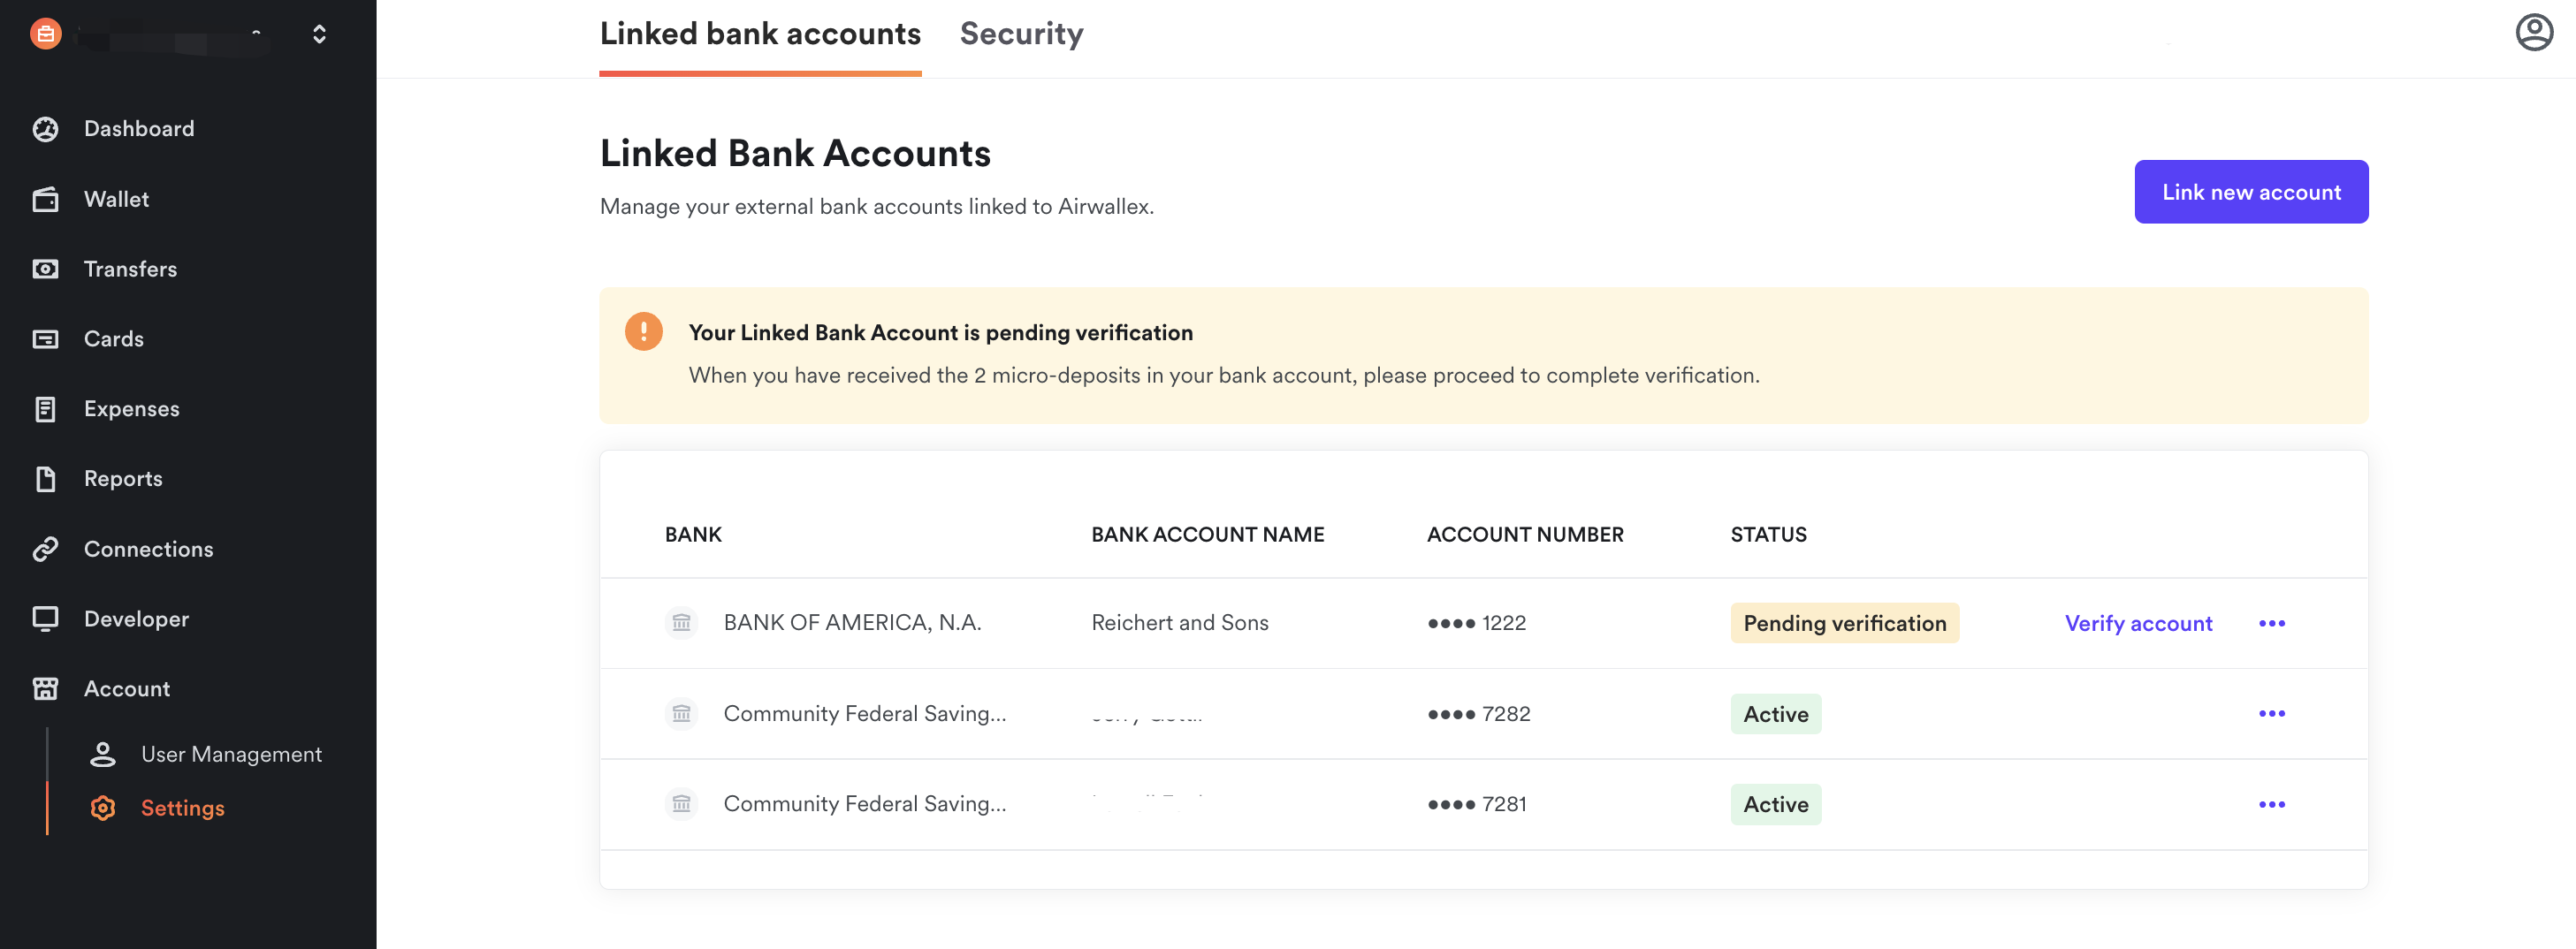The height and width of the screenshot is (949, 2576).
Task: Switch to the Security tab
Action: 1021,34
